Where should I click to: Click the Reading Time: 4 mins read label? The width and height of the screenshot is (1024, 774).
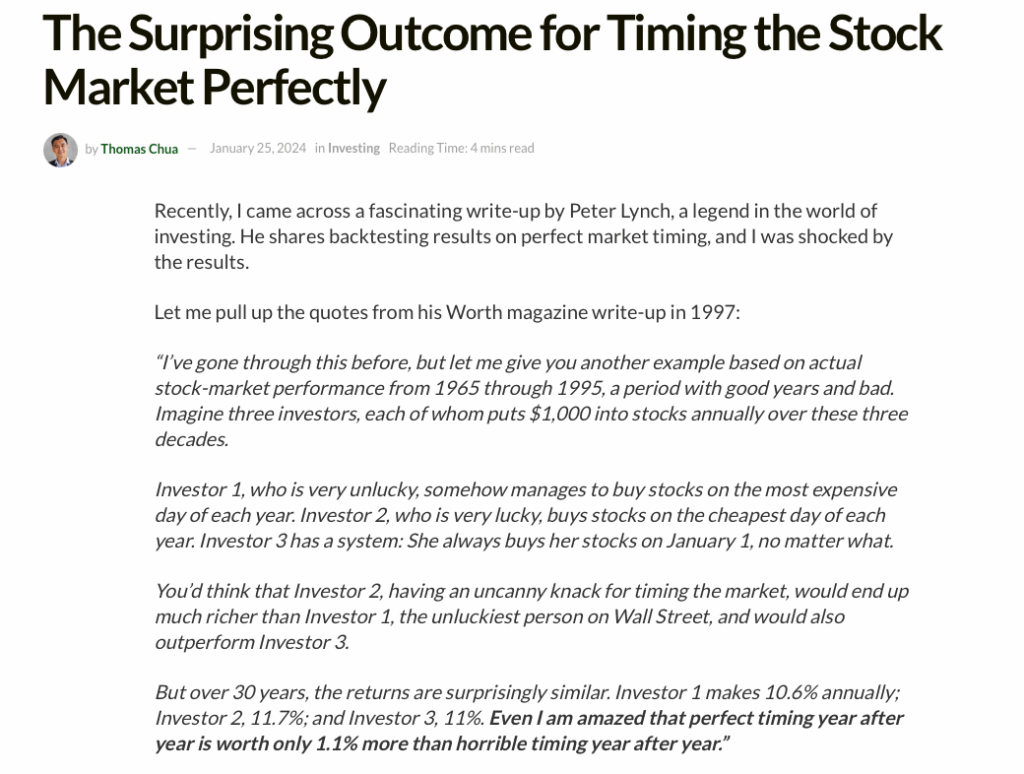(461, 148)
